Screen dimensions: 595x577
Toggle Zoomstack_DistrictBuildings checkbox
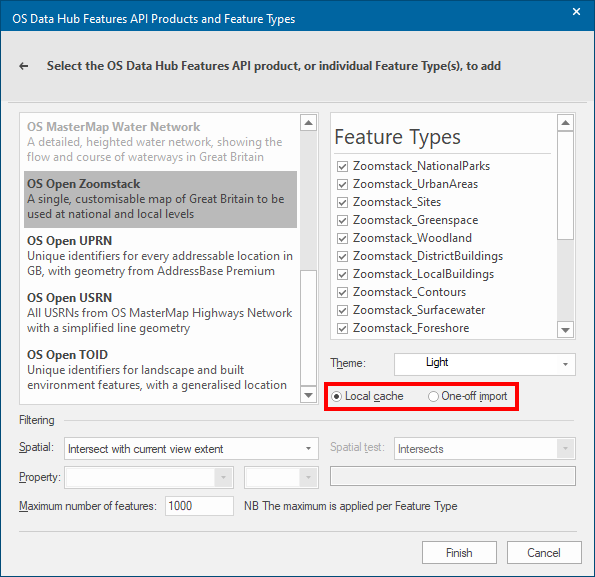point(342,256)
